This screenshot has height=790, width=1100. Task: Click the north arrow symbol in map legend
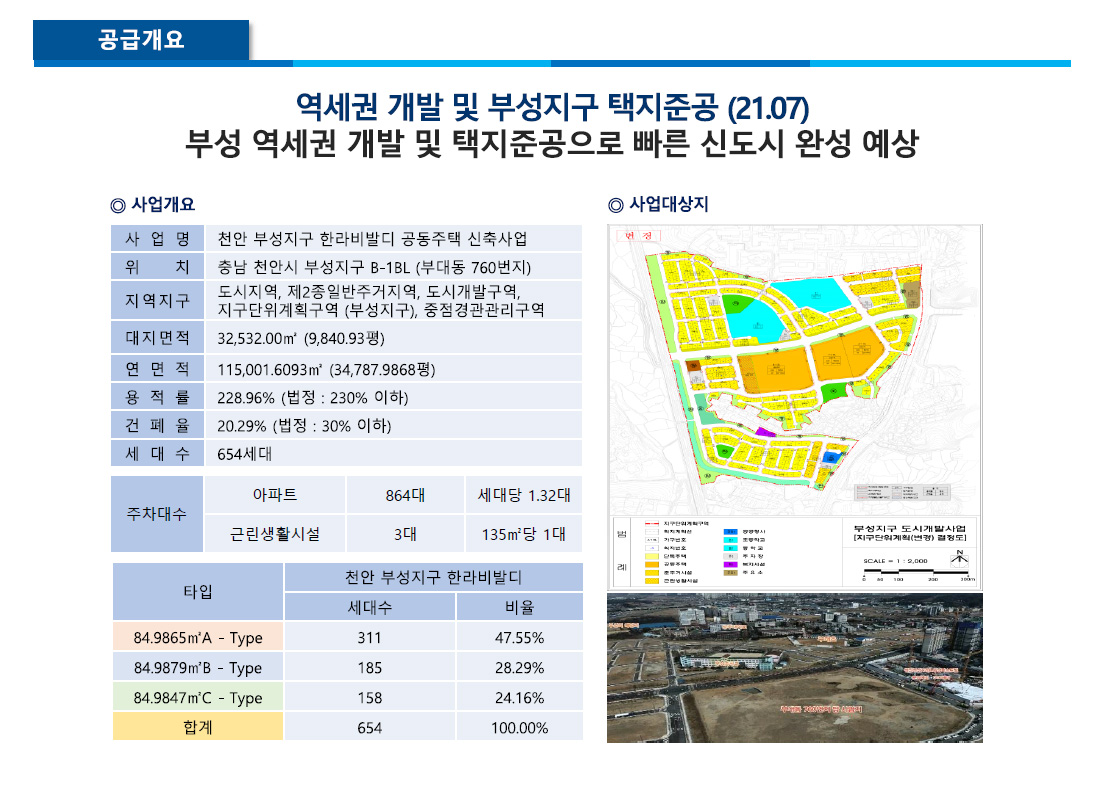click(x=959, y=559)
